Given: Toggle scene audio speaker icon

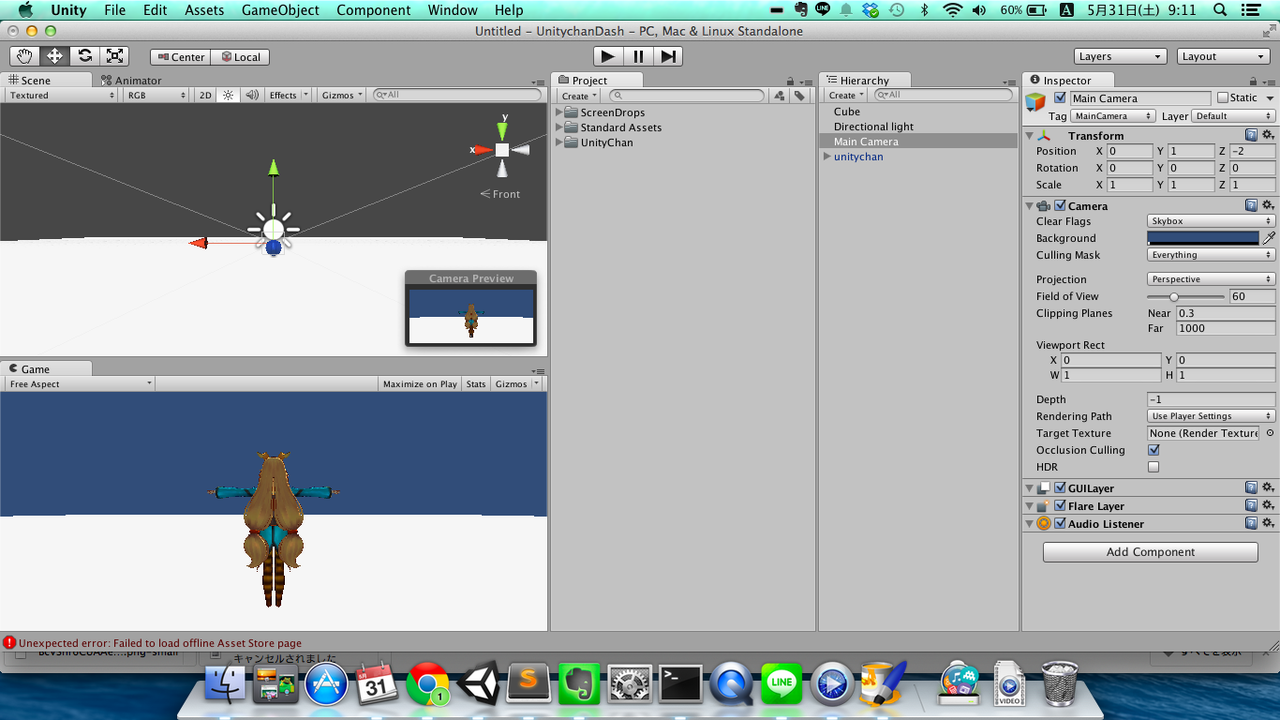Looking at the screenshot, I should pos(252,95).
